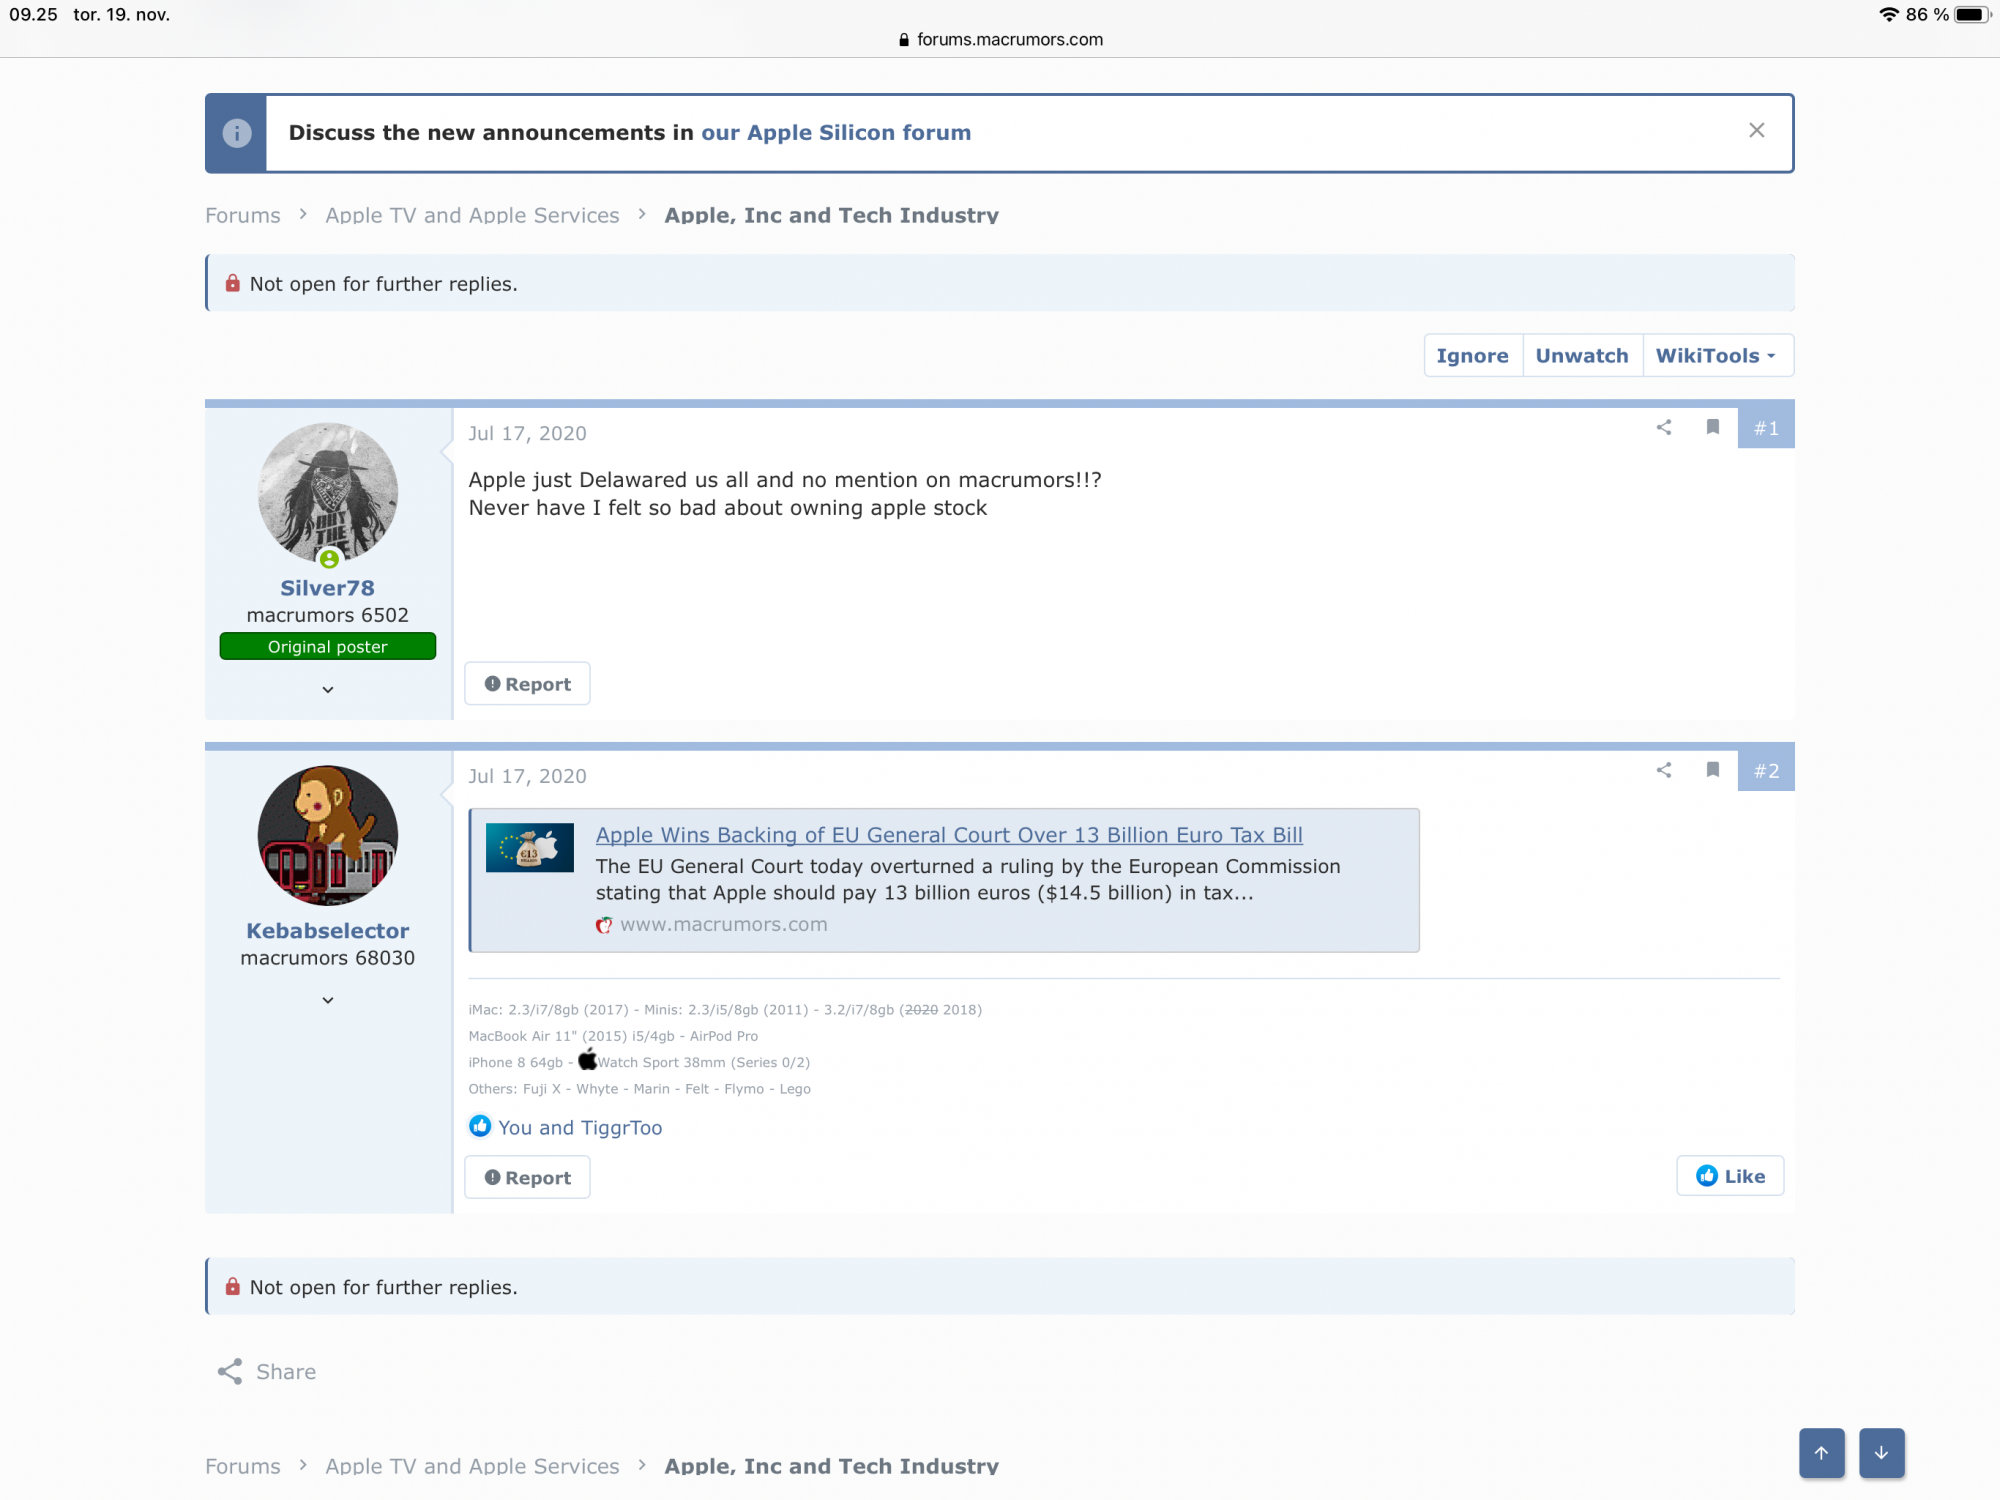
Task: Tap the forums.macrumors.com address bar
Action: point(1000,40)
